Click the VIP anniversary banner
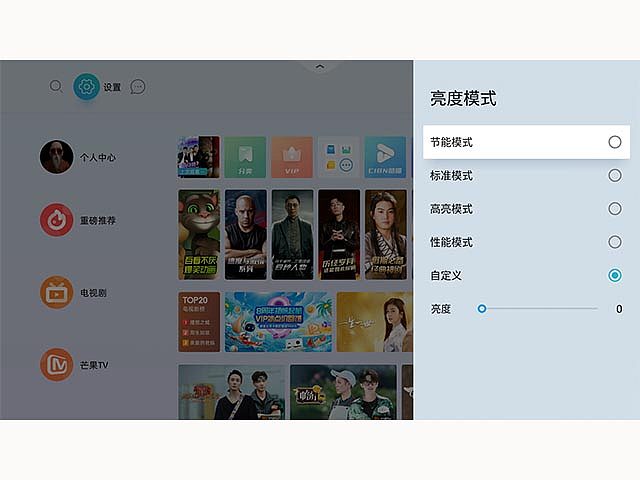The image size is (640, 480). [278, 322]
